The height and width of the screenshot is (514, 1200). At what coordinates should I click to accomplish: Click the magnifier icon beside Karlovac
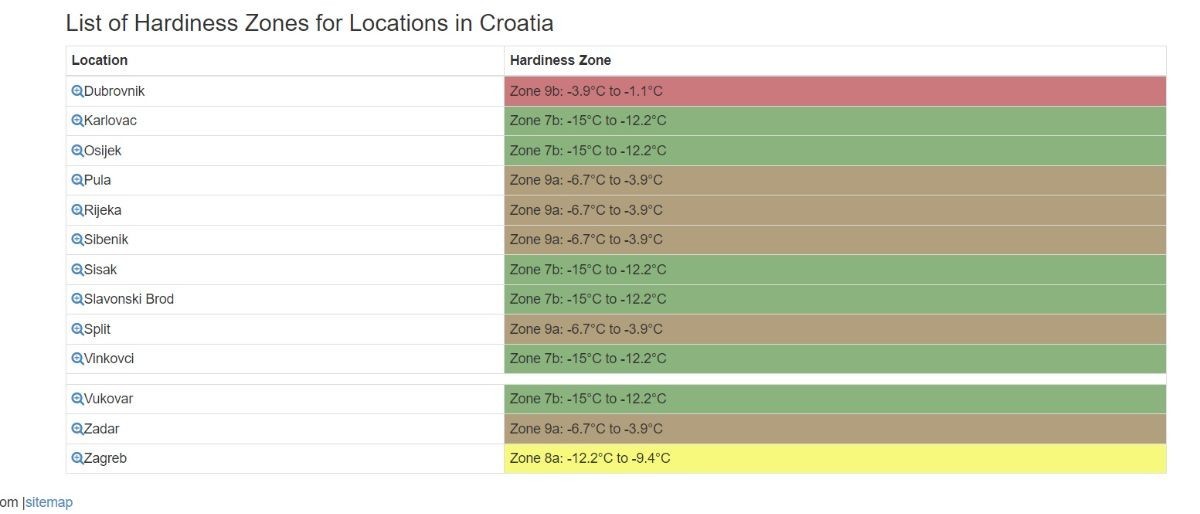tap(77, 121)
